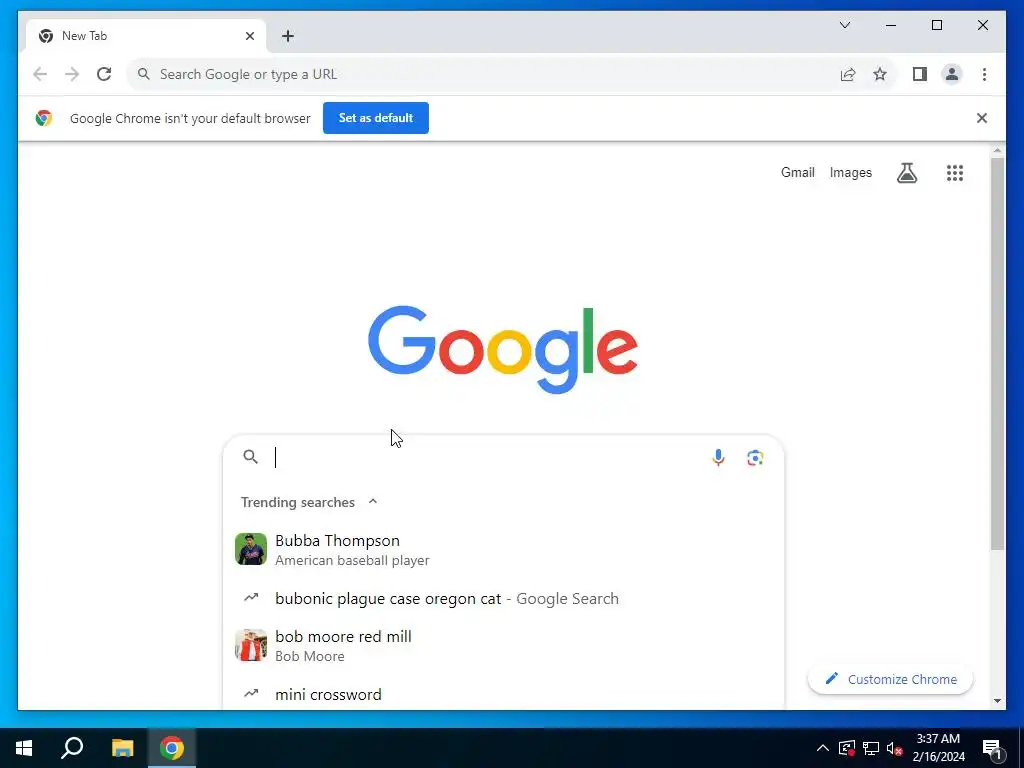Show hidden system tray icons
The height and width of the screenshot is (768, 1024).
(x=823, y=748)
